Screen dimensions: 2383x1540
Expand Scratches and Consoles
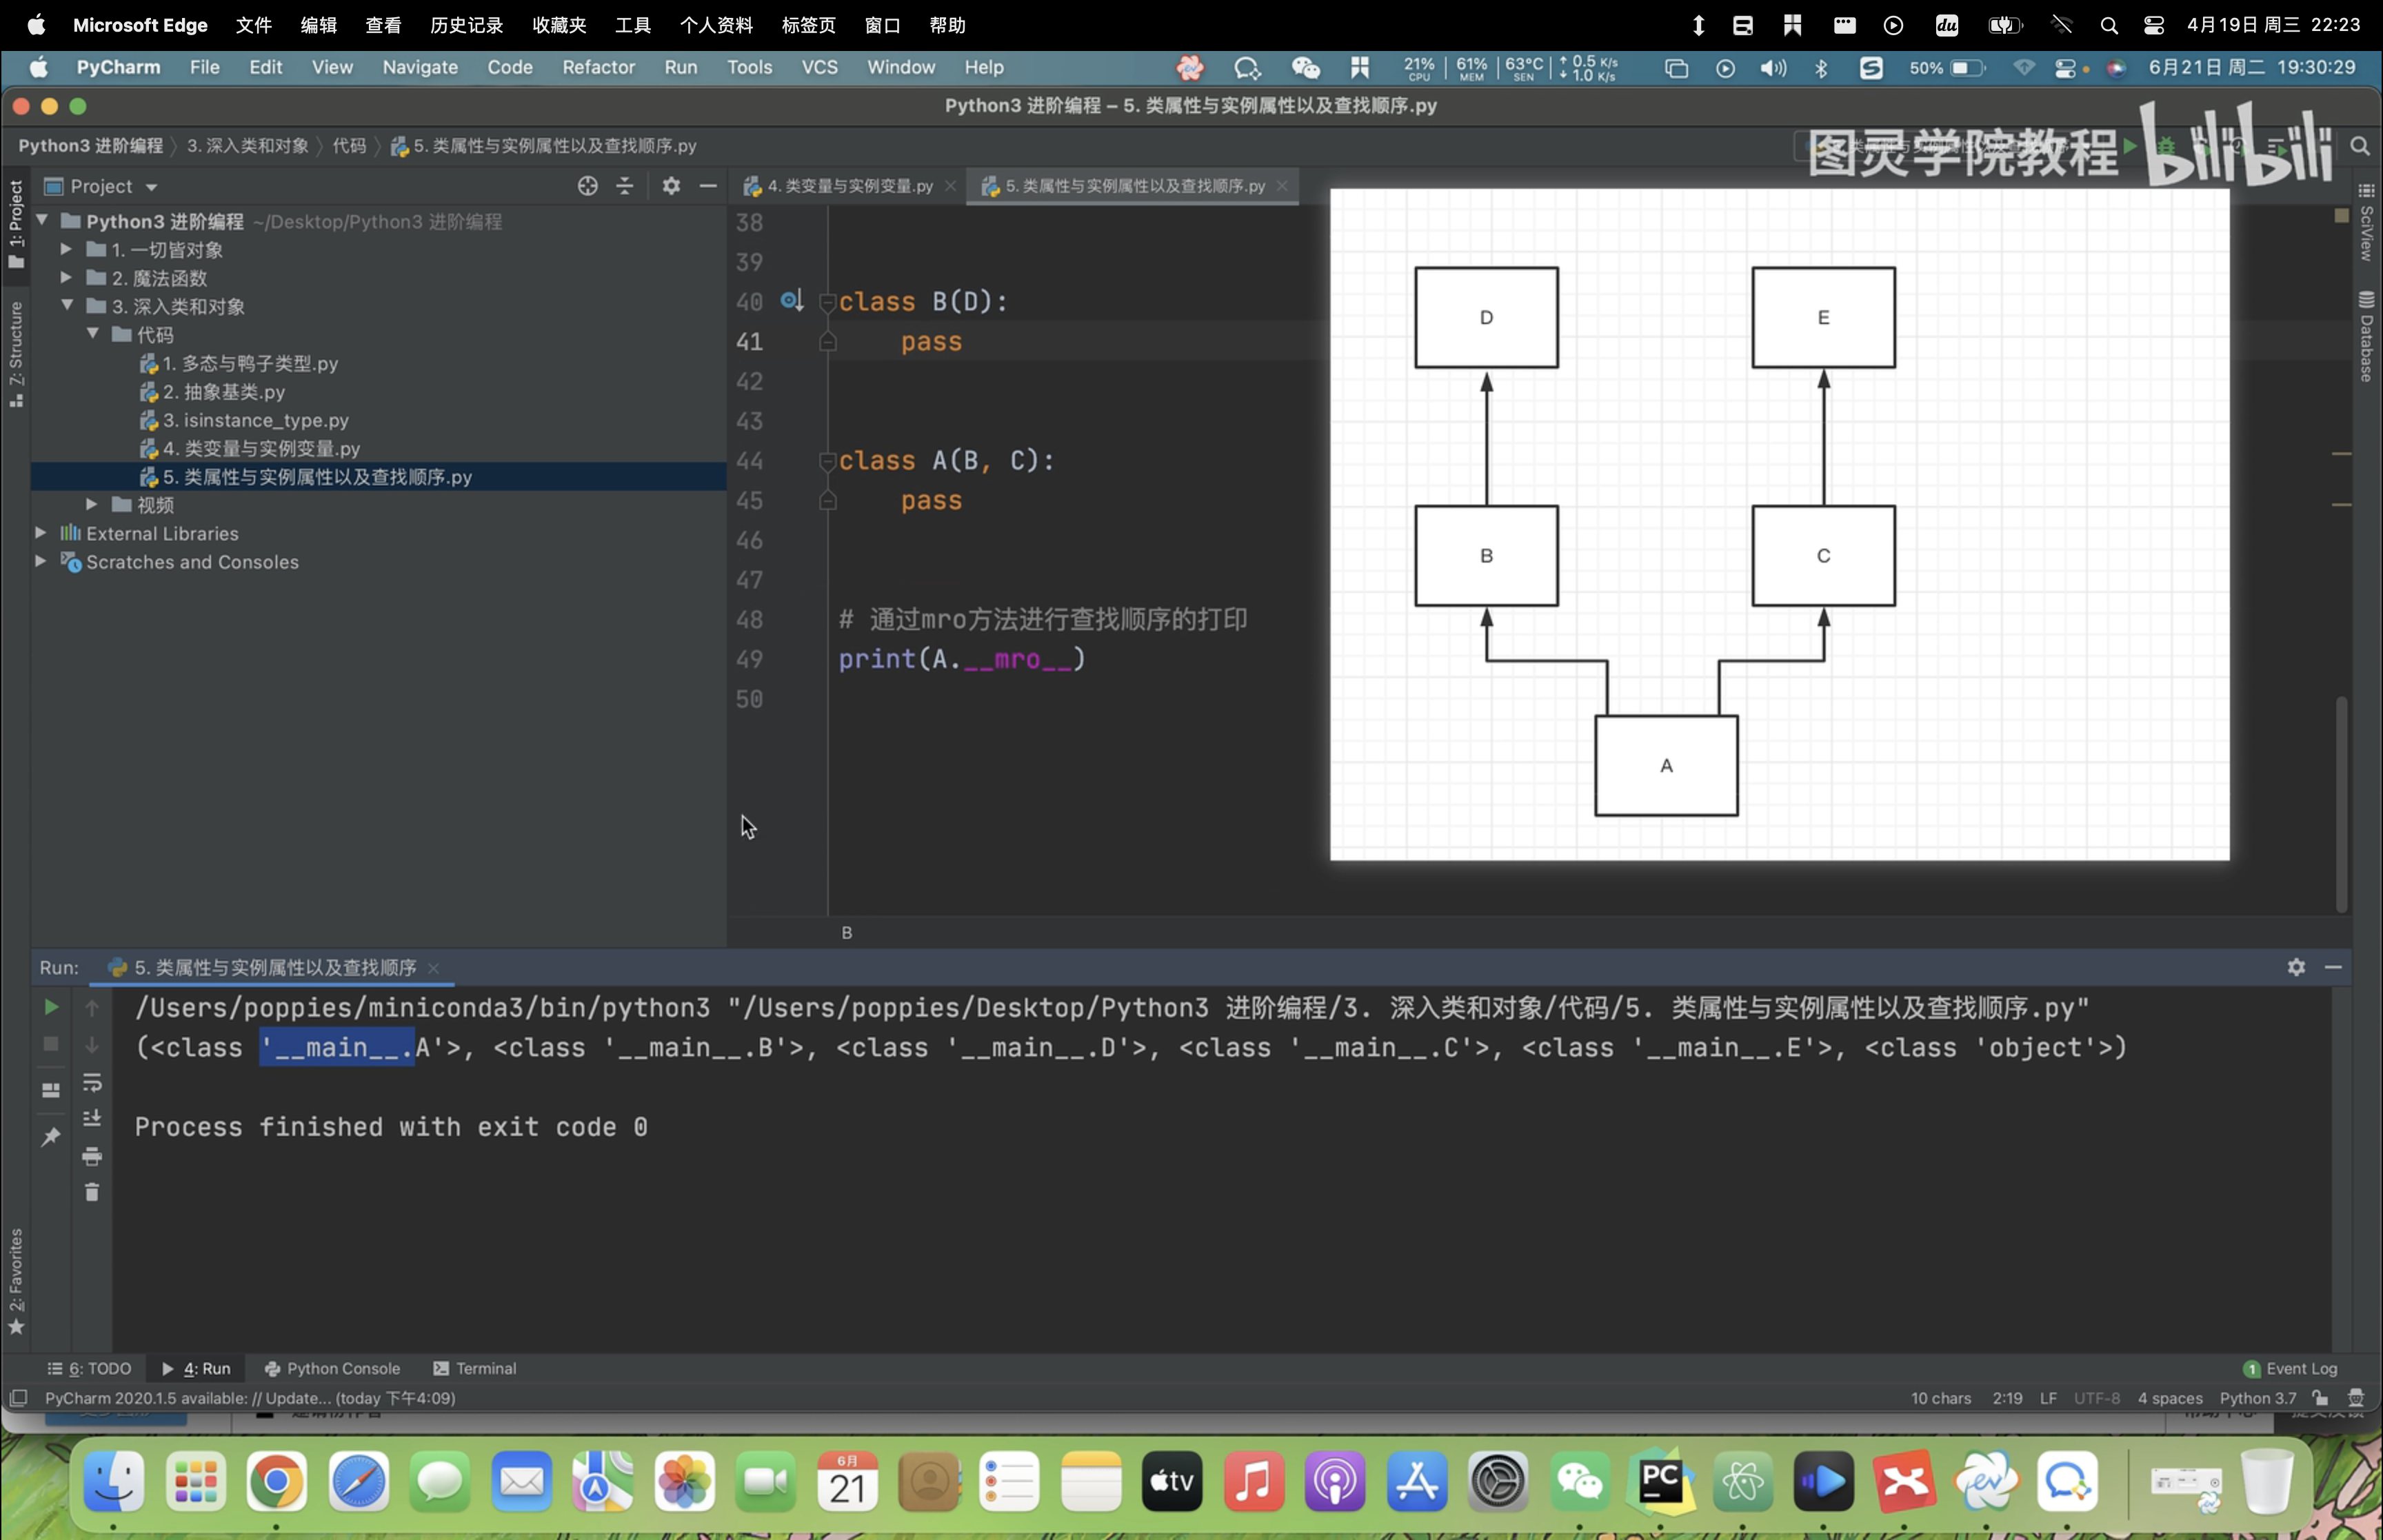pos(41,561)
